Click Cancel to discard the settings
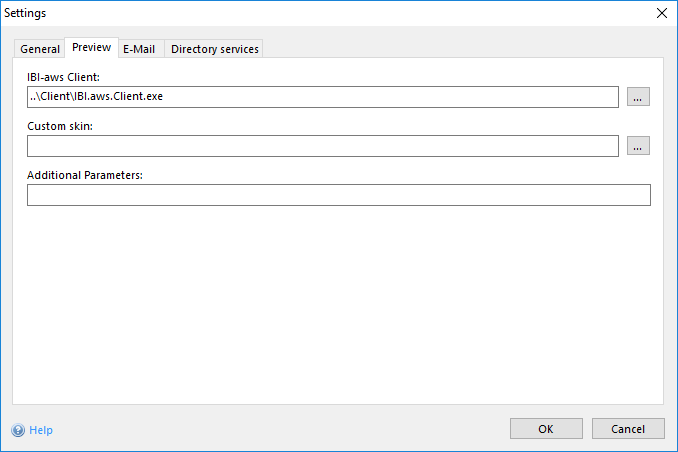Screen dimensions: 678x452 pos(627,429)
